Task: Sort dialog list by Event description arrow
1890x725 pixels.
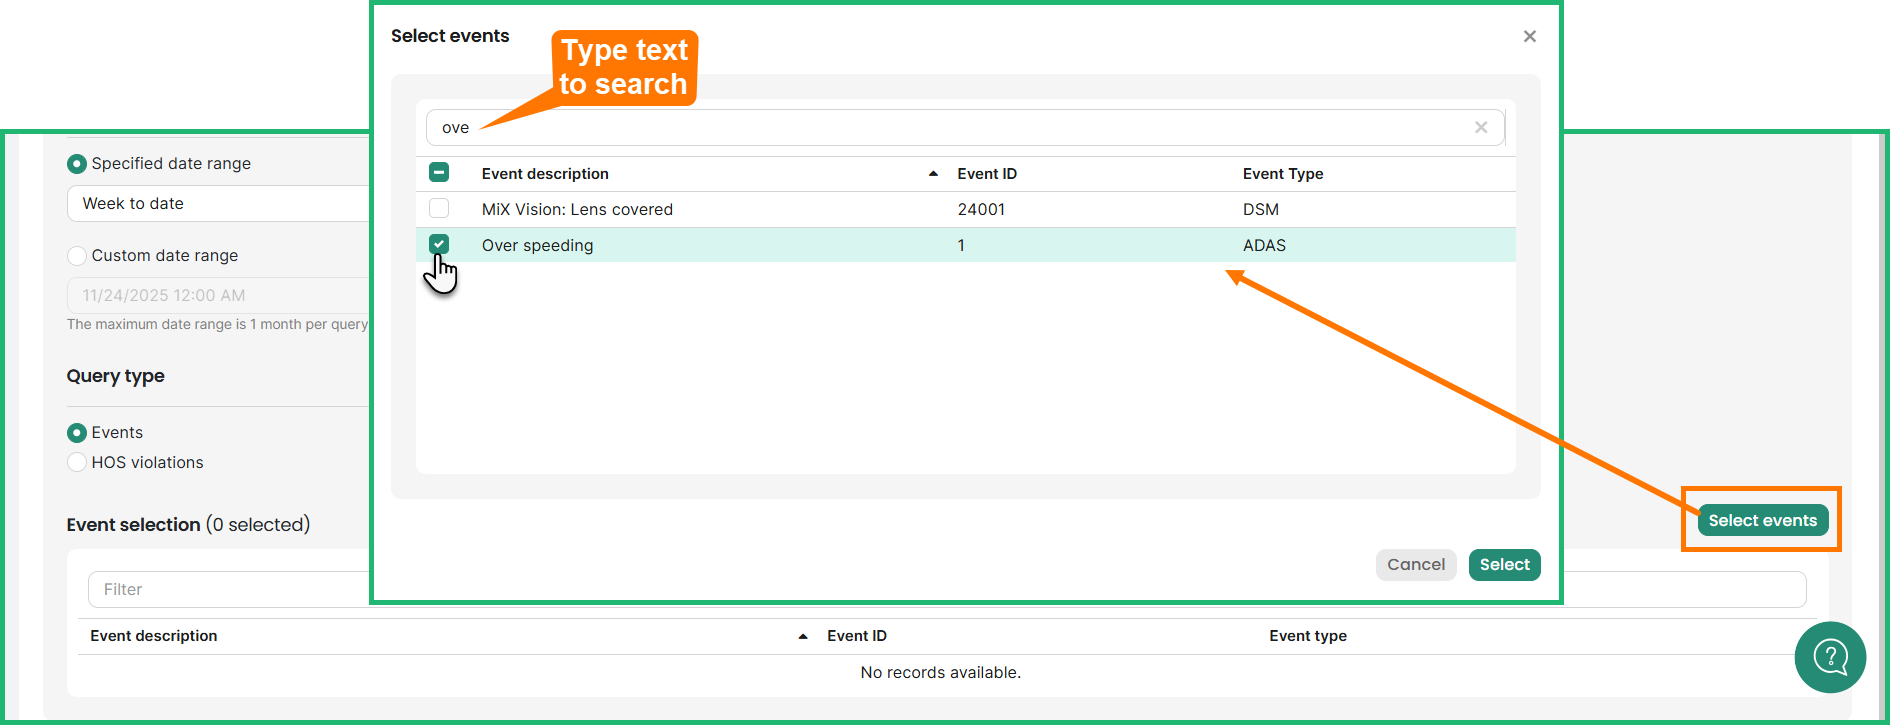Action: pos(933,174)
